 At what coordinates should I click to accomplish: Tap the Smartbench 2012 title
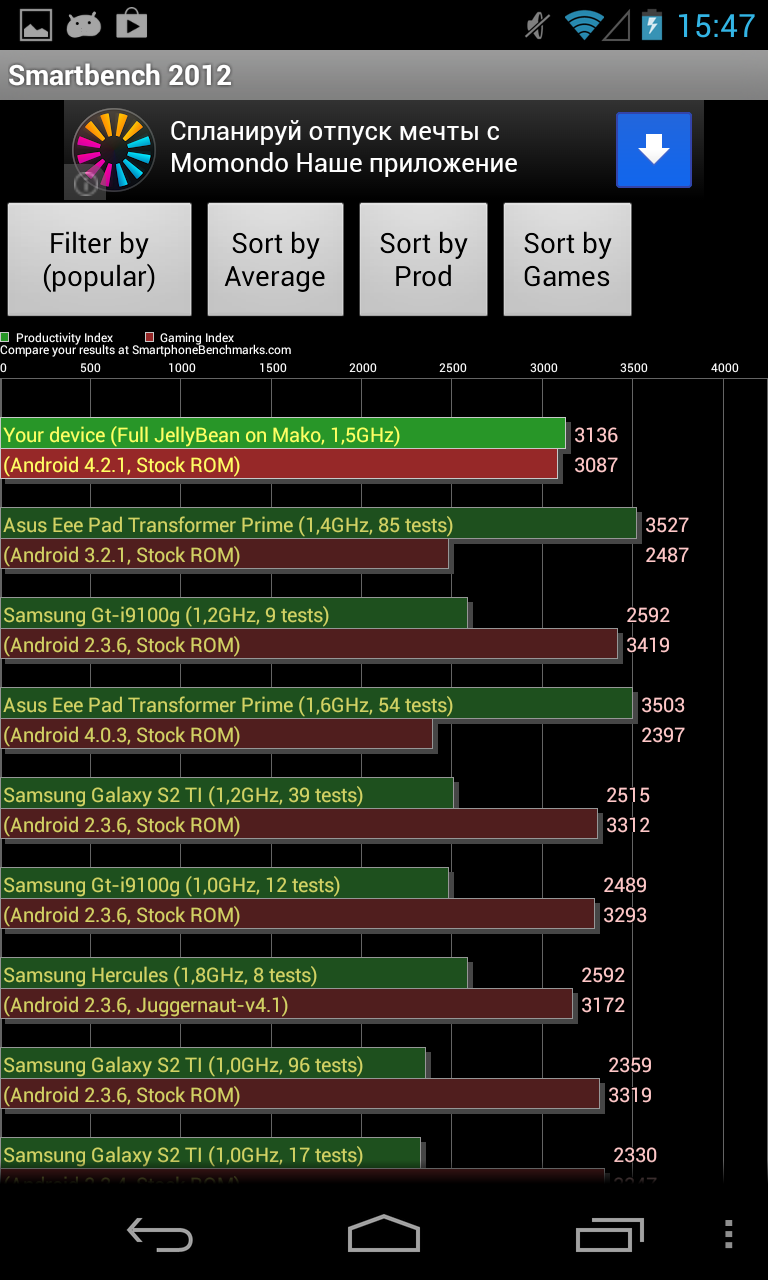[x=120, y=75]
